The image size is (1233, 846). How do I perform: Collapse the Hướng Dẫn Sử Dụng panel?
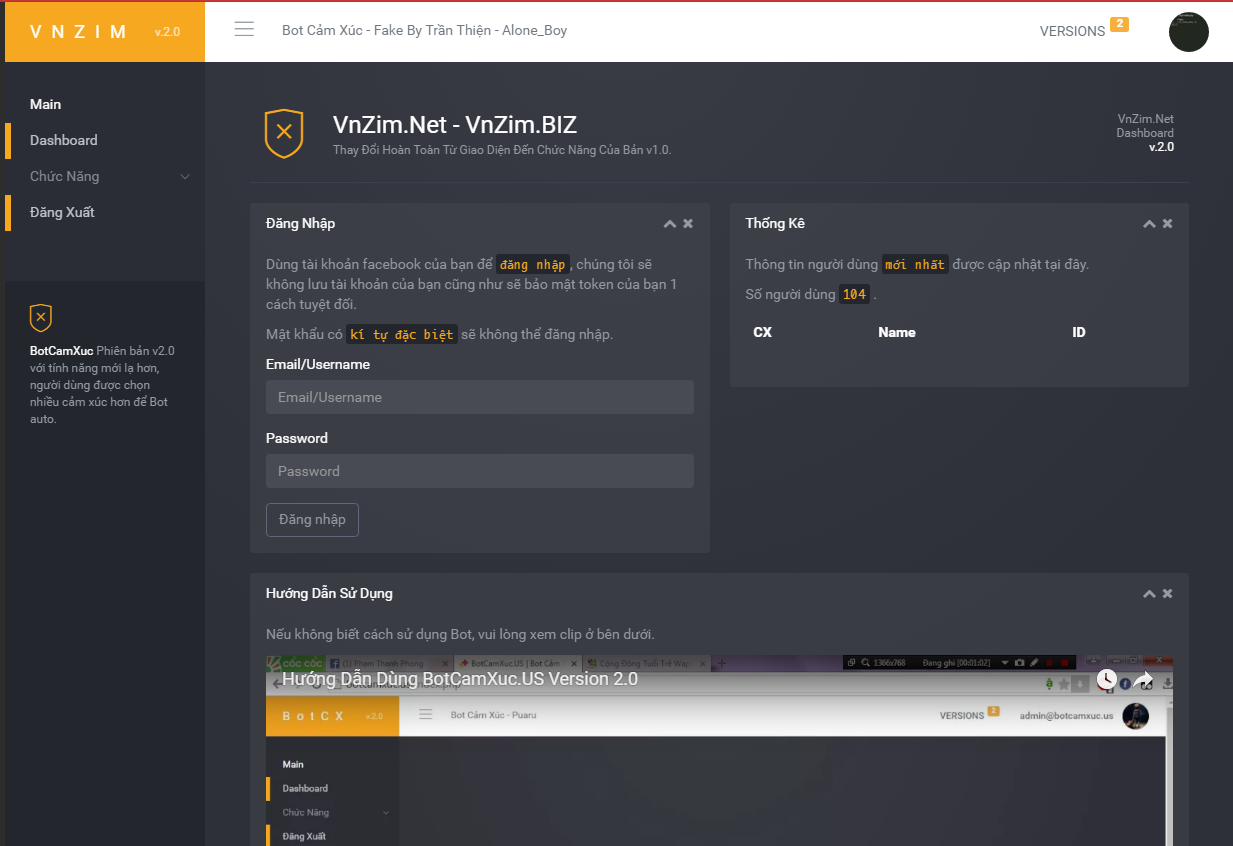[x=1149, y=594]
